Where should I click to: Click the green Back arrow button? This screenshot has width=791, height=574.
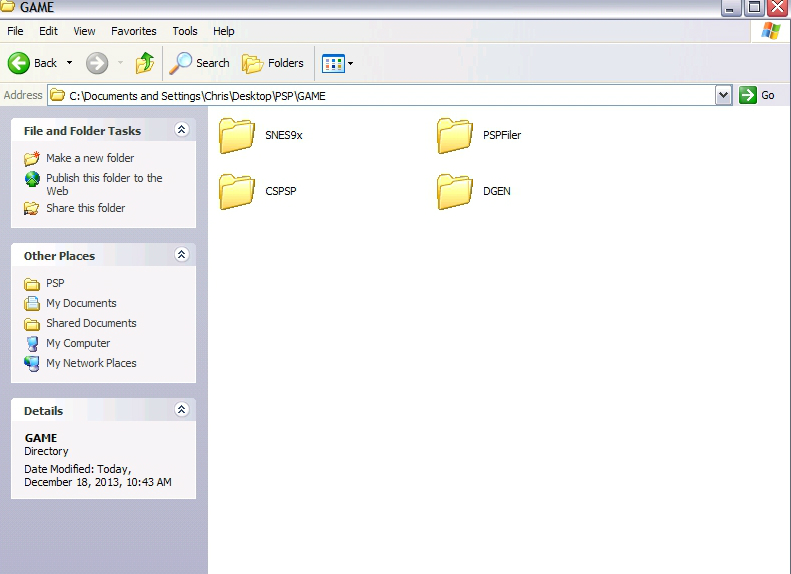tap(20, 63)
